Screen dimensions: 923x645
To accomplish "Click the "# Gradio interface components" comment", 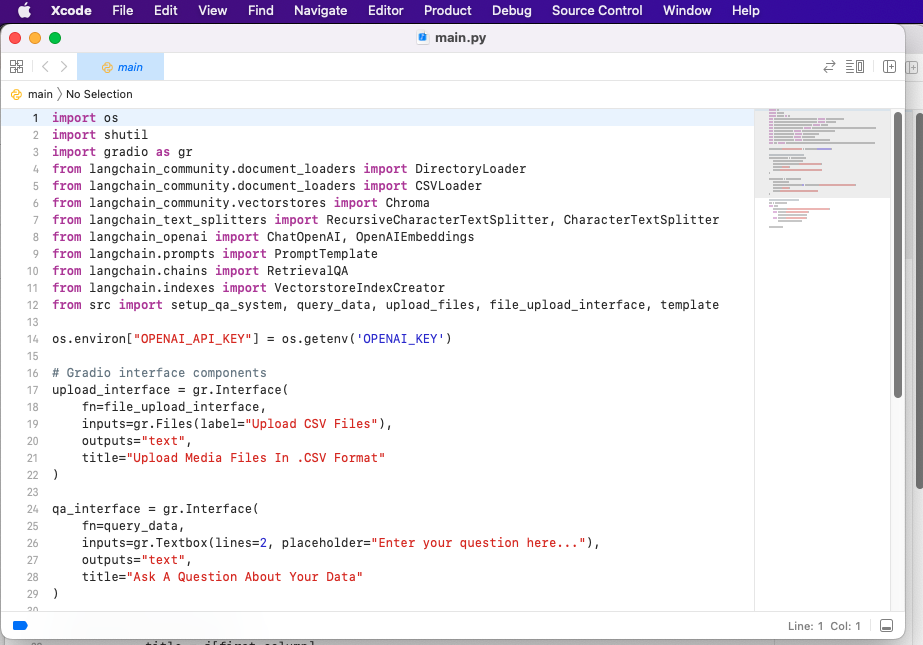I will point(159,373).
